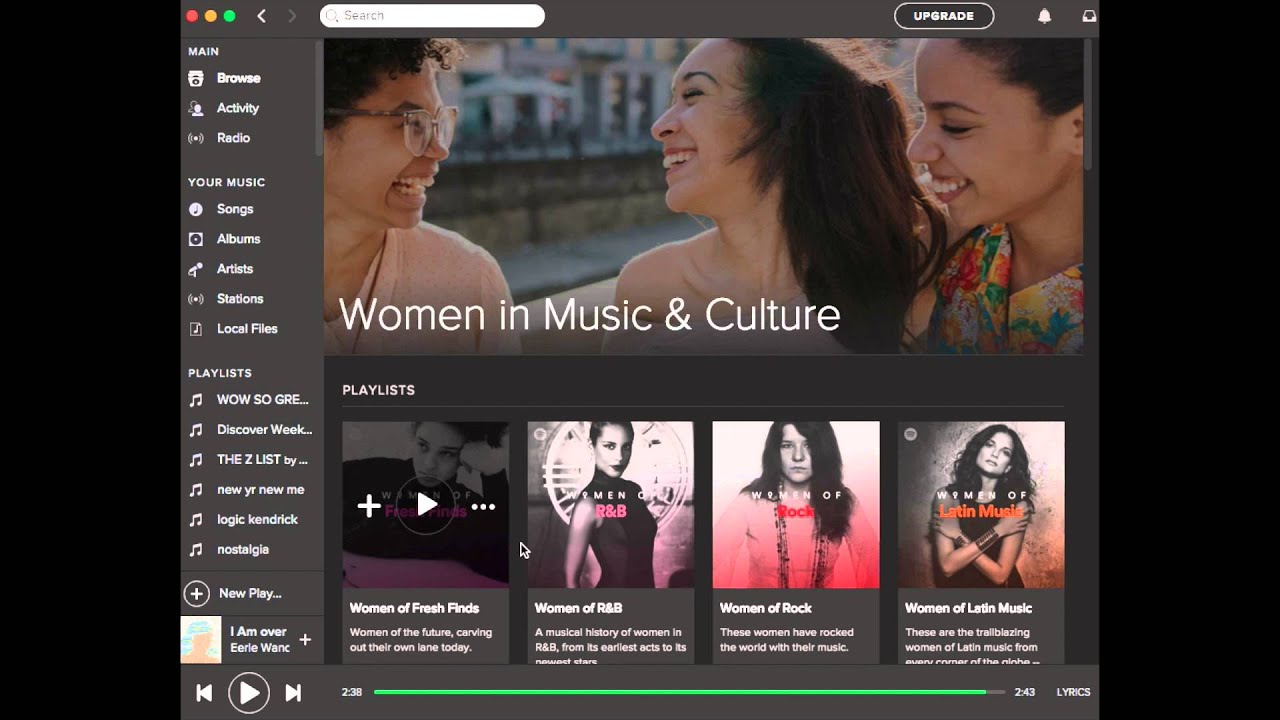Open the Women of Latin Music cover
The width and height of the screenshot is (1280, 720).
(981, 505)
